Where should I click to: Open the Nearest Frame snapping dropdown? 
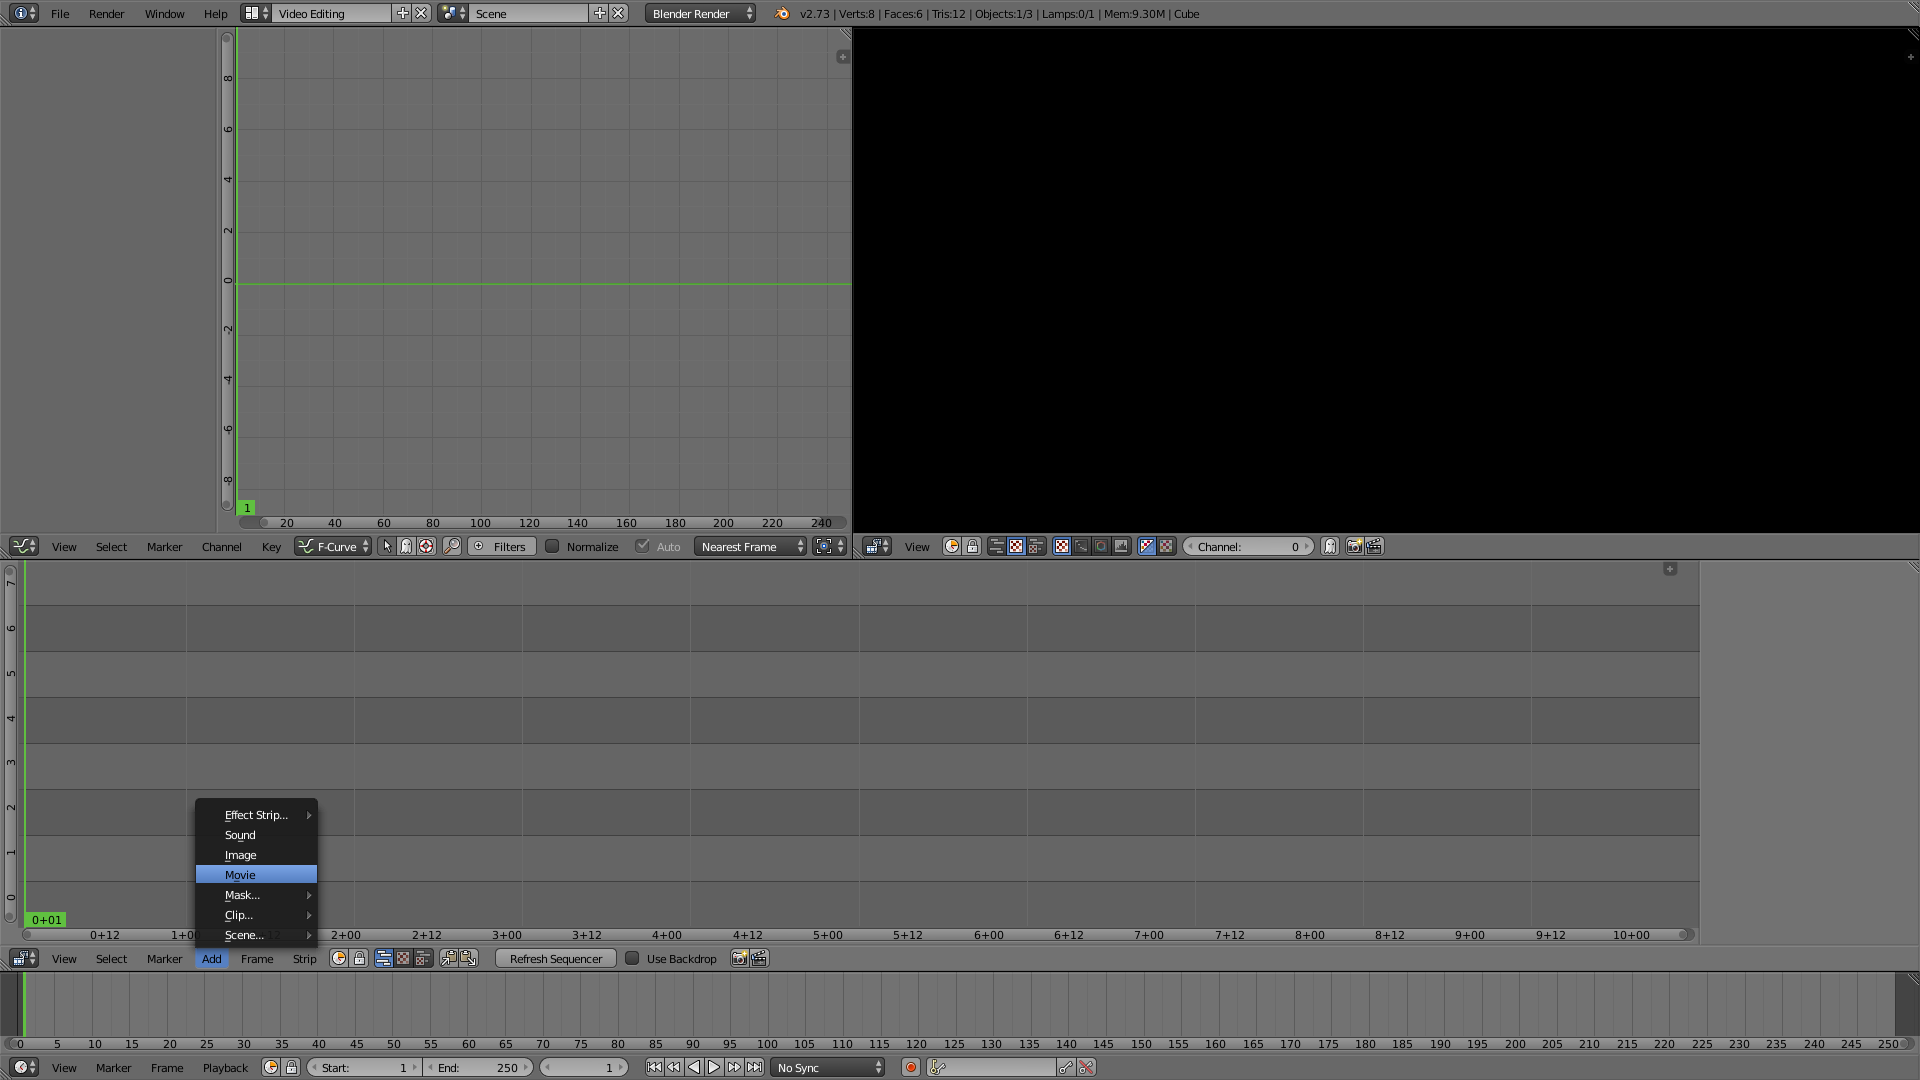[x=750, y=547]
